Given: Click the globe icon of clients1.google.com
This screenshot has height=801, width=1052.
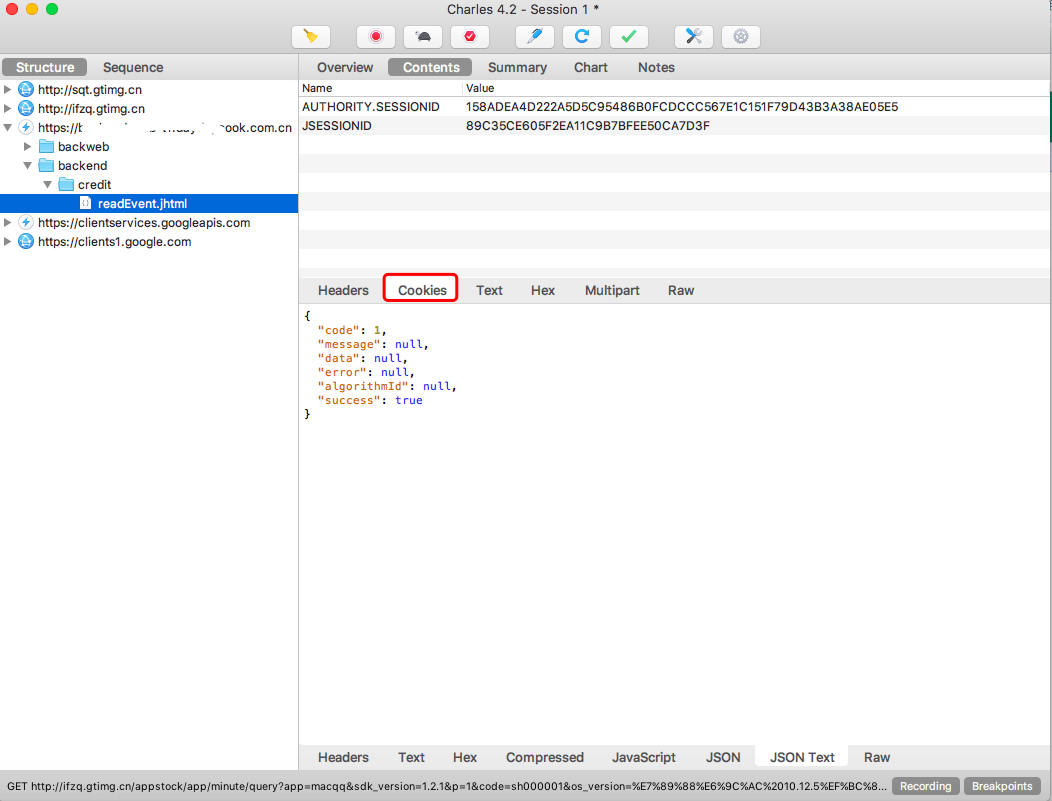Looking at the screenshot, I should click(x=25, y=242).
